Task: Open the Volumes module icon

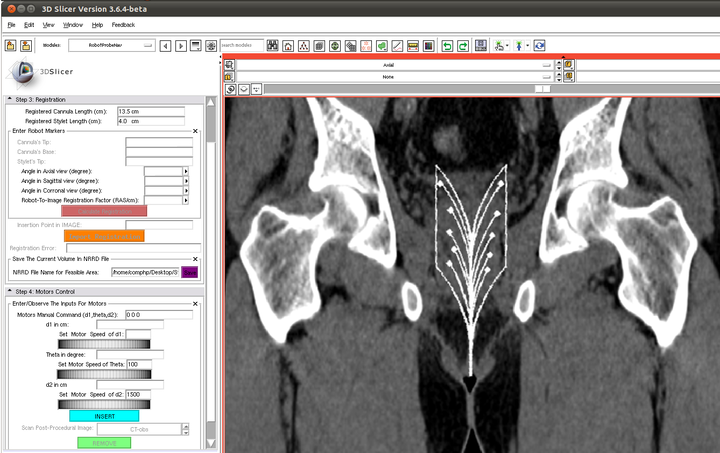Action: click(x=319, y=46)
